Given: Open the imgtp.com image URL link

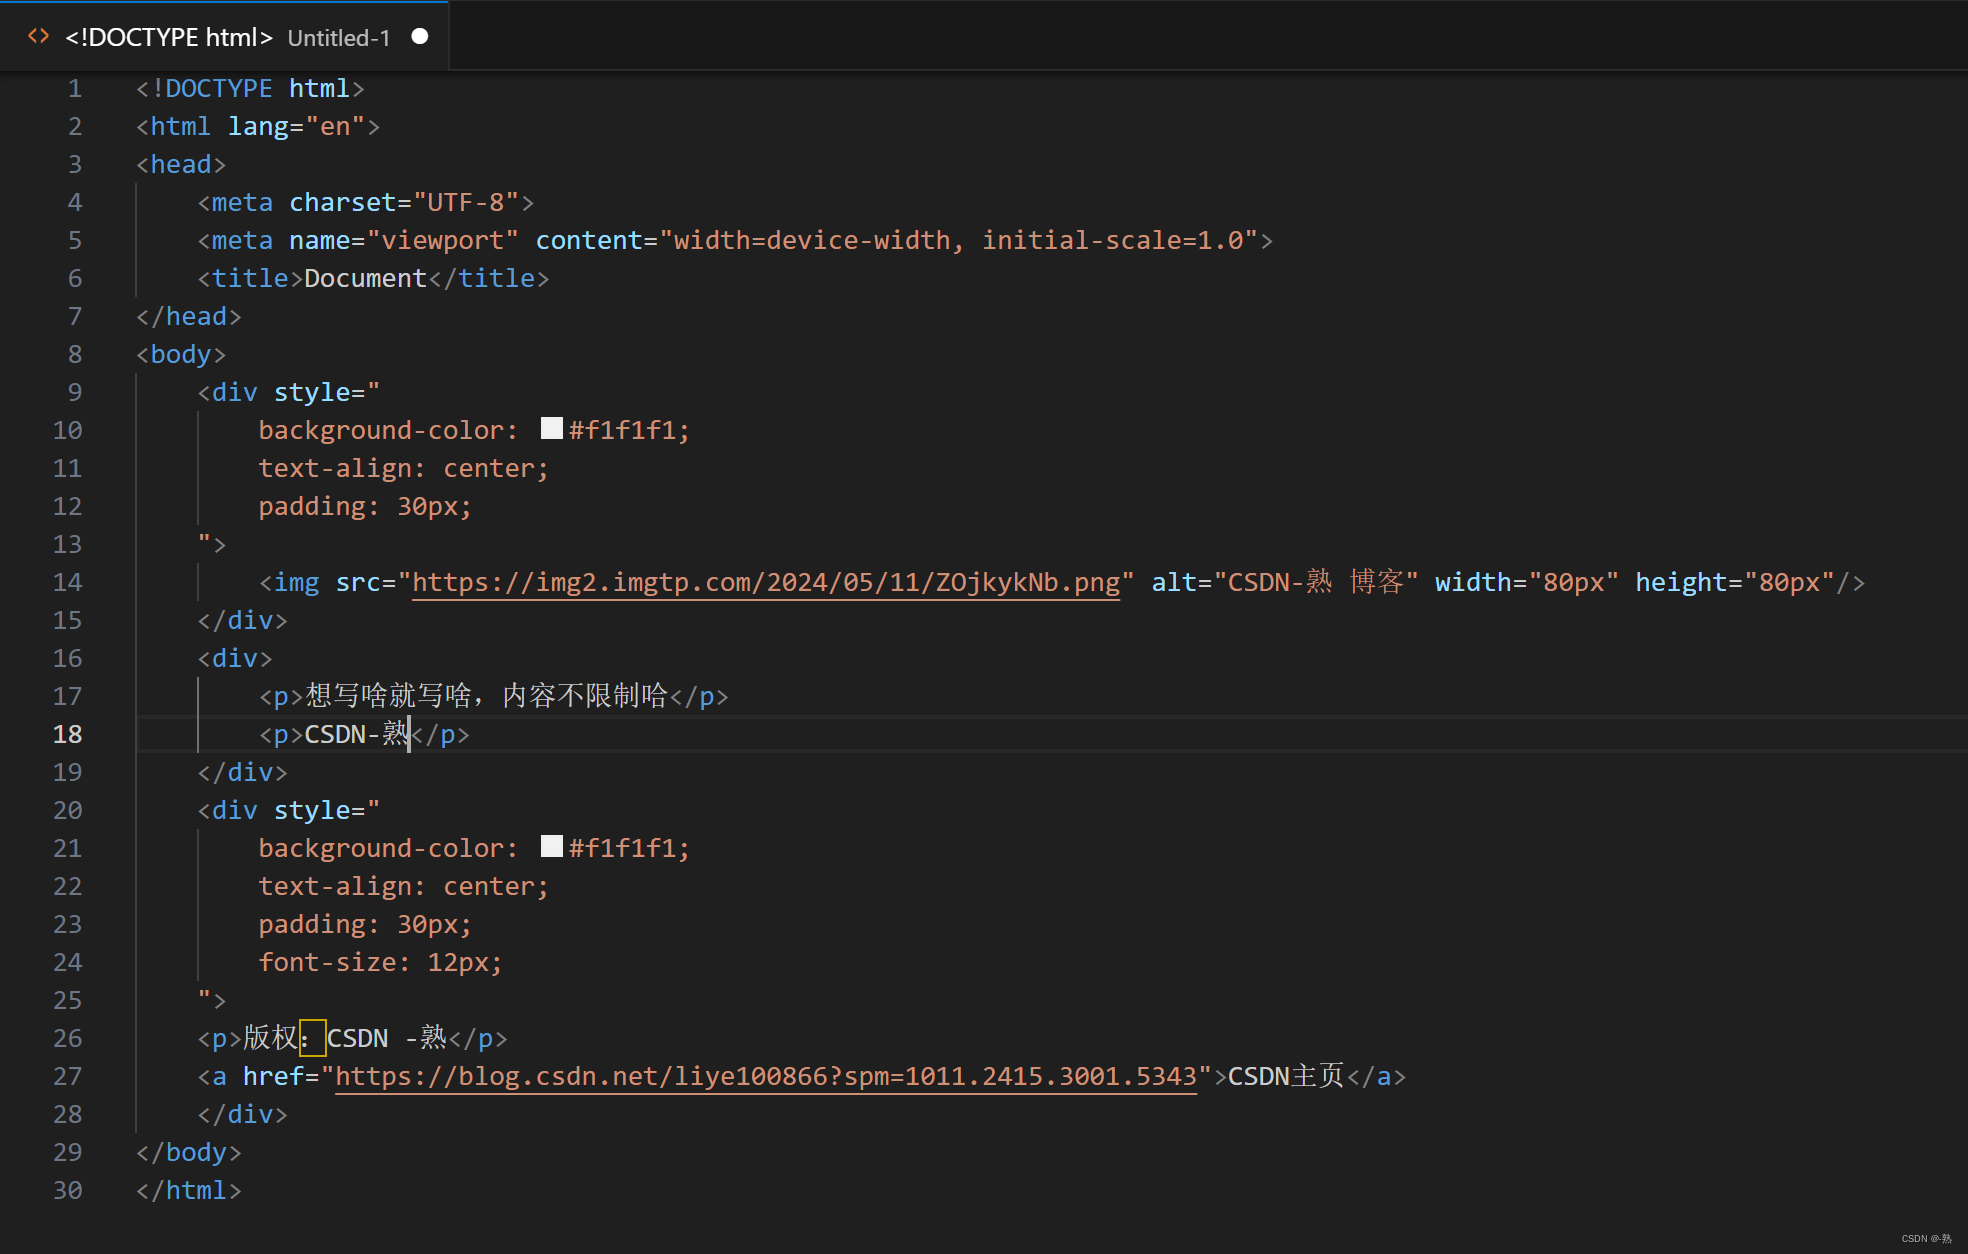Looking at the screenshot, I should (766, 582).
